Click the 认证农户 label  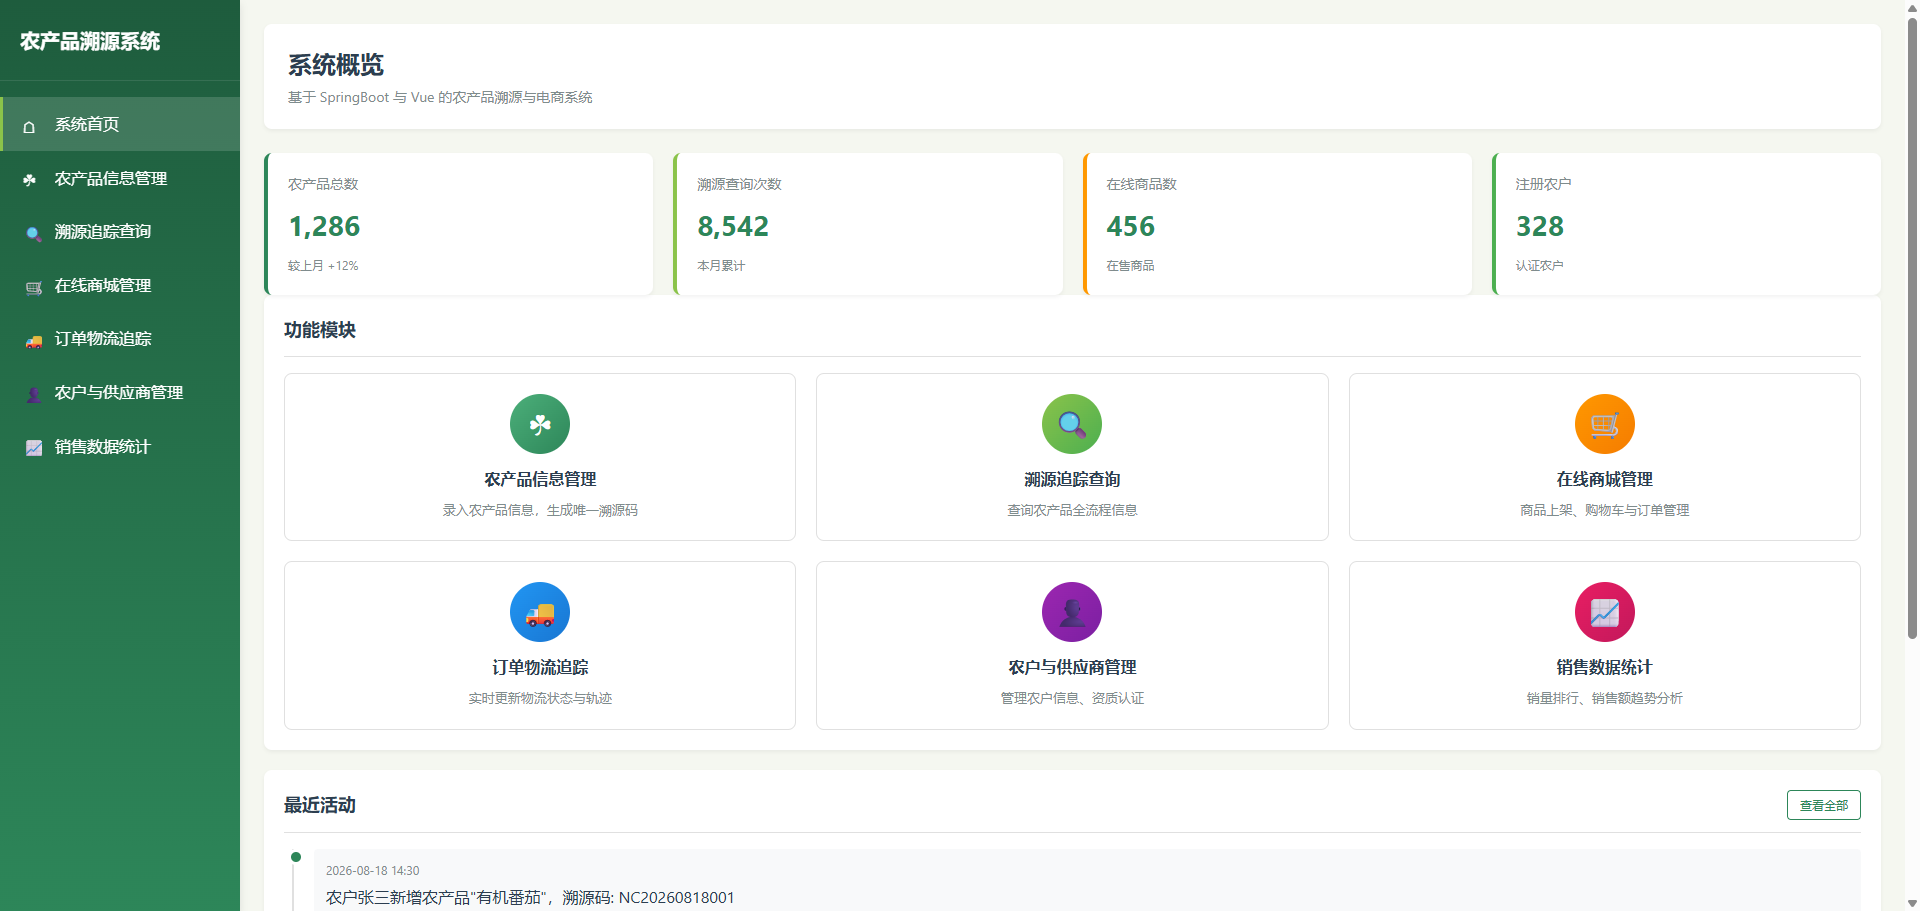point(1539,266)
